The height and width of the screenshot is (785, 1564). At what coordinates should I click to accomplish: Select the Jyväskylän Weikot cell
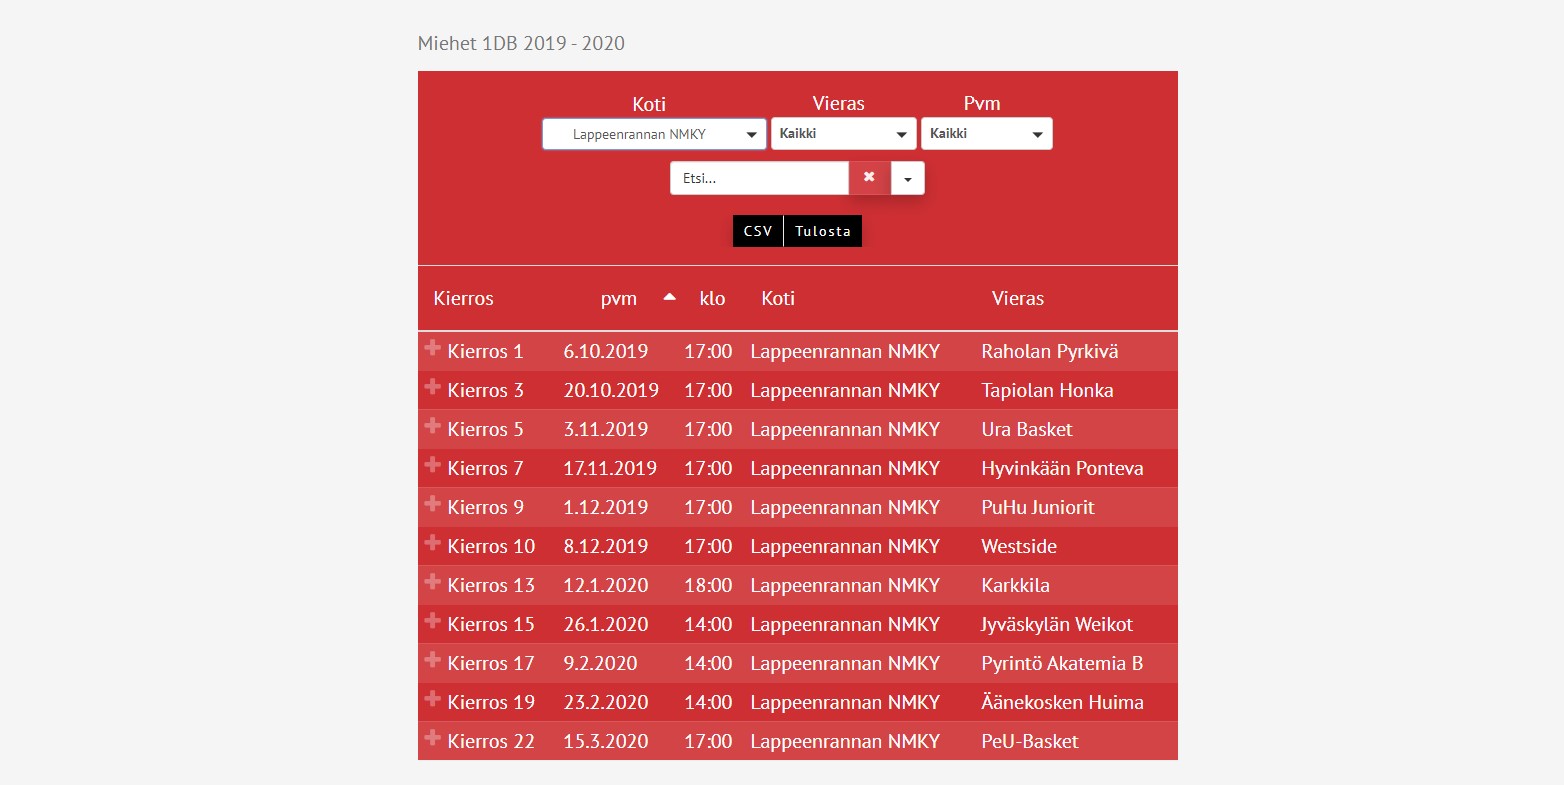pos(1056,625)
